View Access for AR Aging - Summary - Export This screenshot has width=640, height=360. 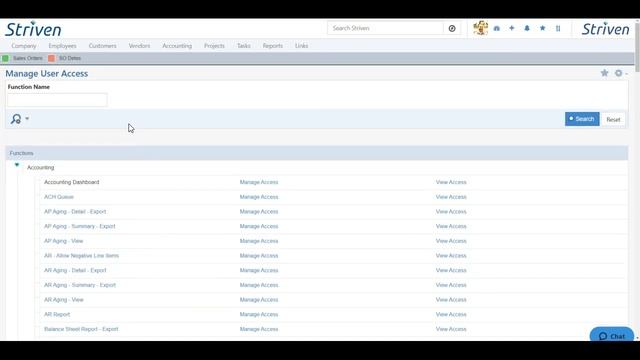click(x=451, y=285)
